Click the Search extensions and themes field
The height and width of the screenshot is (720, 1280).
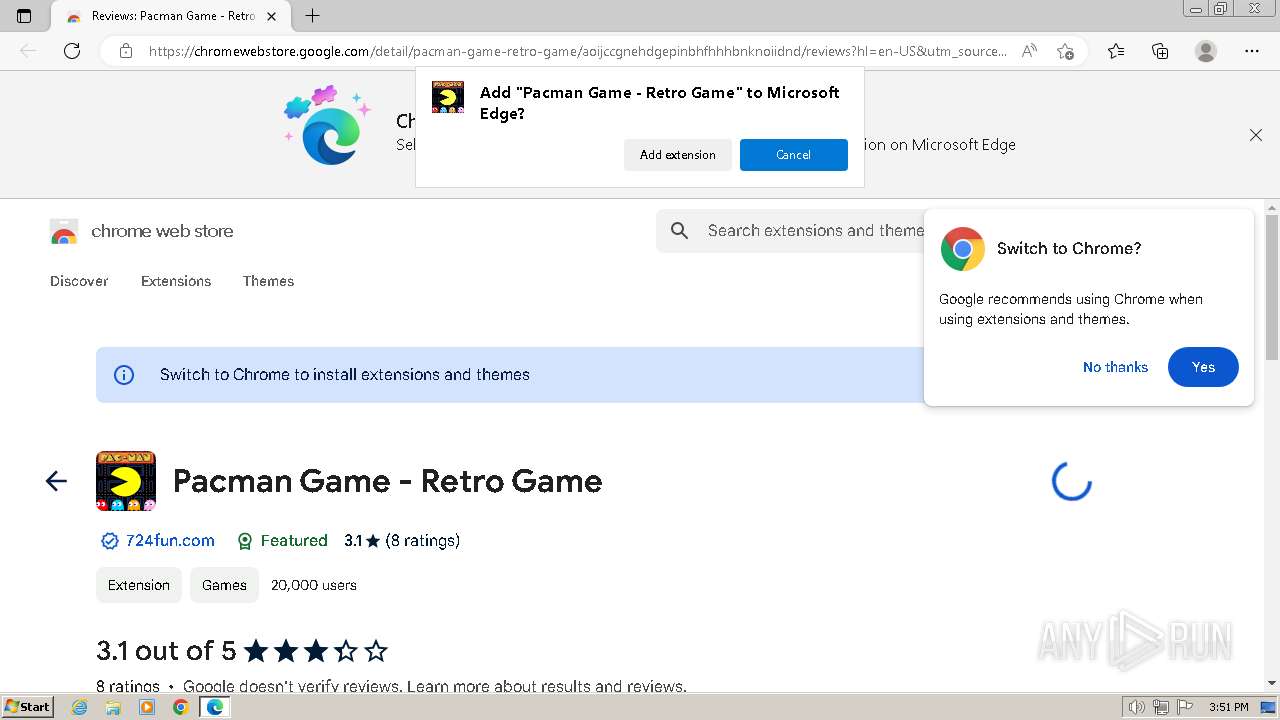pos(815,231)
